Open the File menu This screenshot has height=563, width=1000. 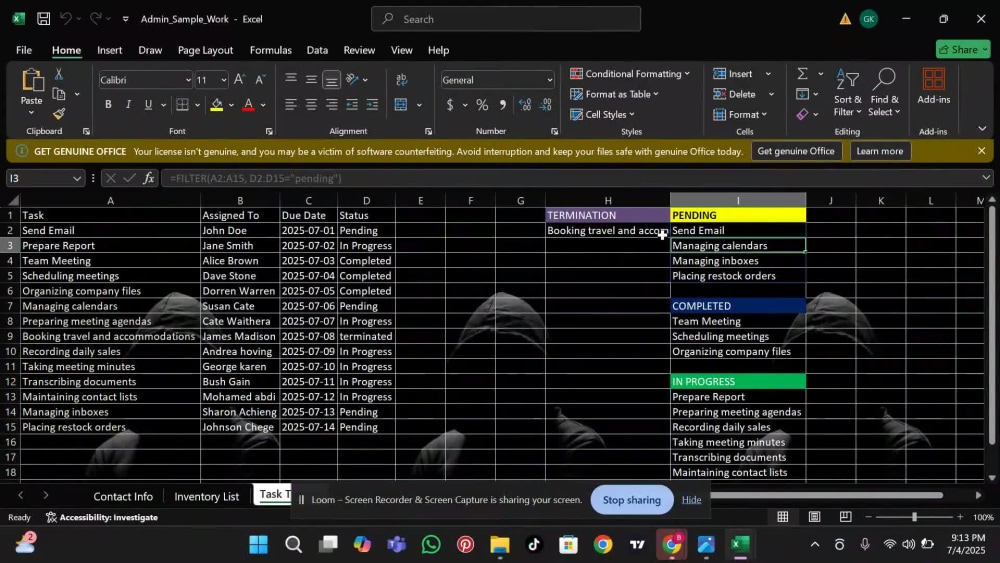24,50
